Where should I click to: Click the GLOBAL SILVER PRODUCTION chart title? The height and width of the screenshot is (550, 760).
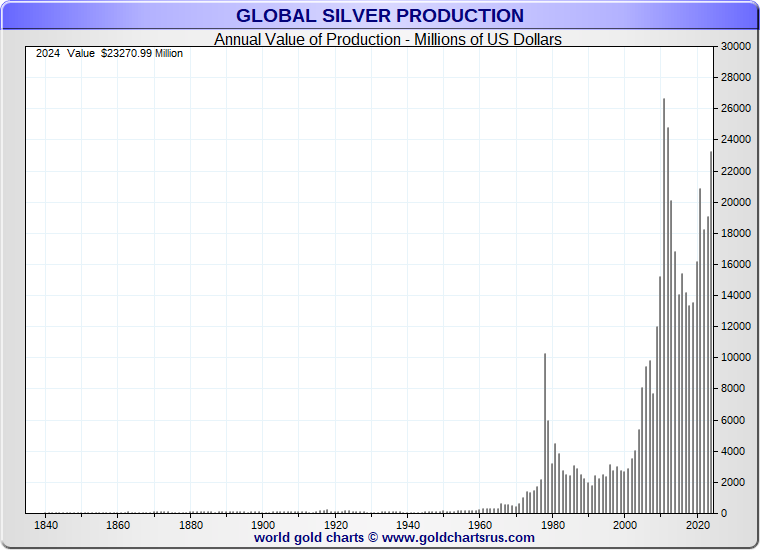(379, 16)
